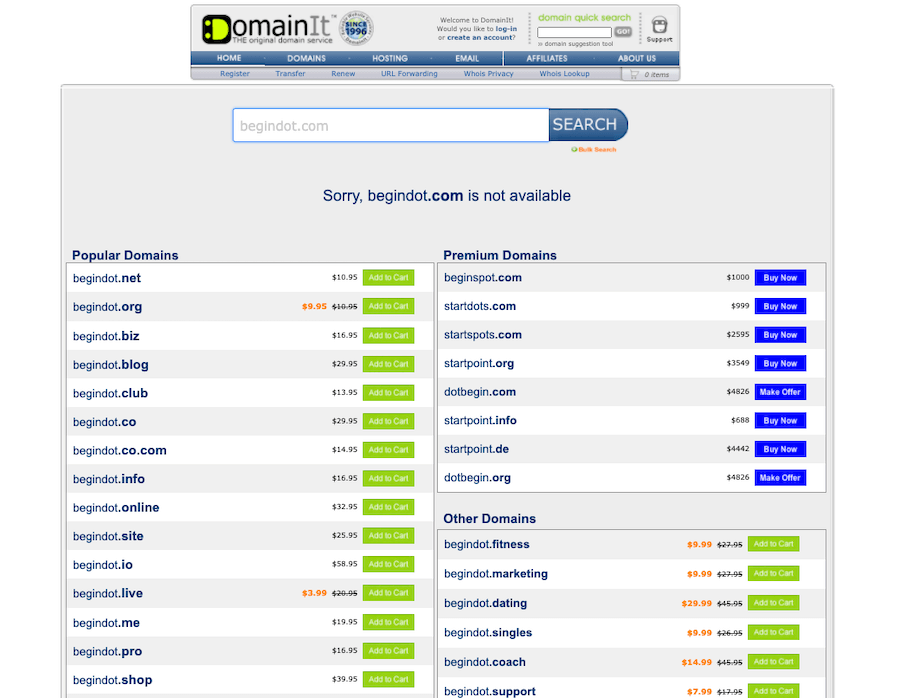Click the GO! quick search button
This screenshot has height=698, width=900.
(623, 32)
